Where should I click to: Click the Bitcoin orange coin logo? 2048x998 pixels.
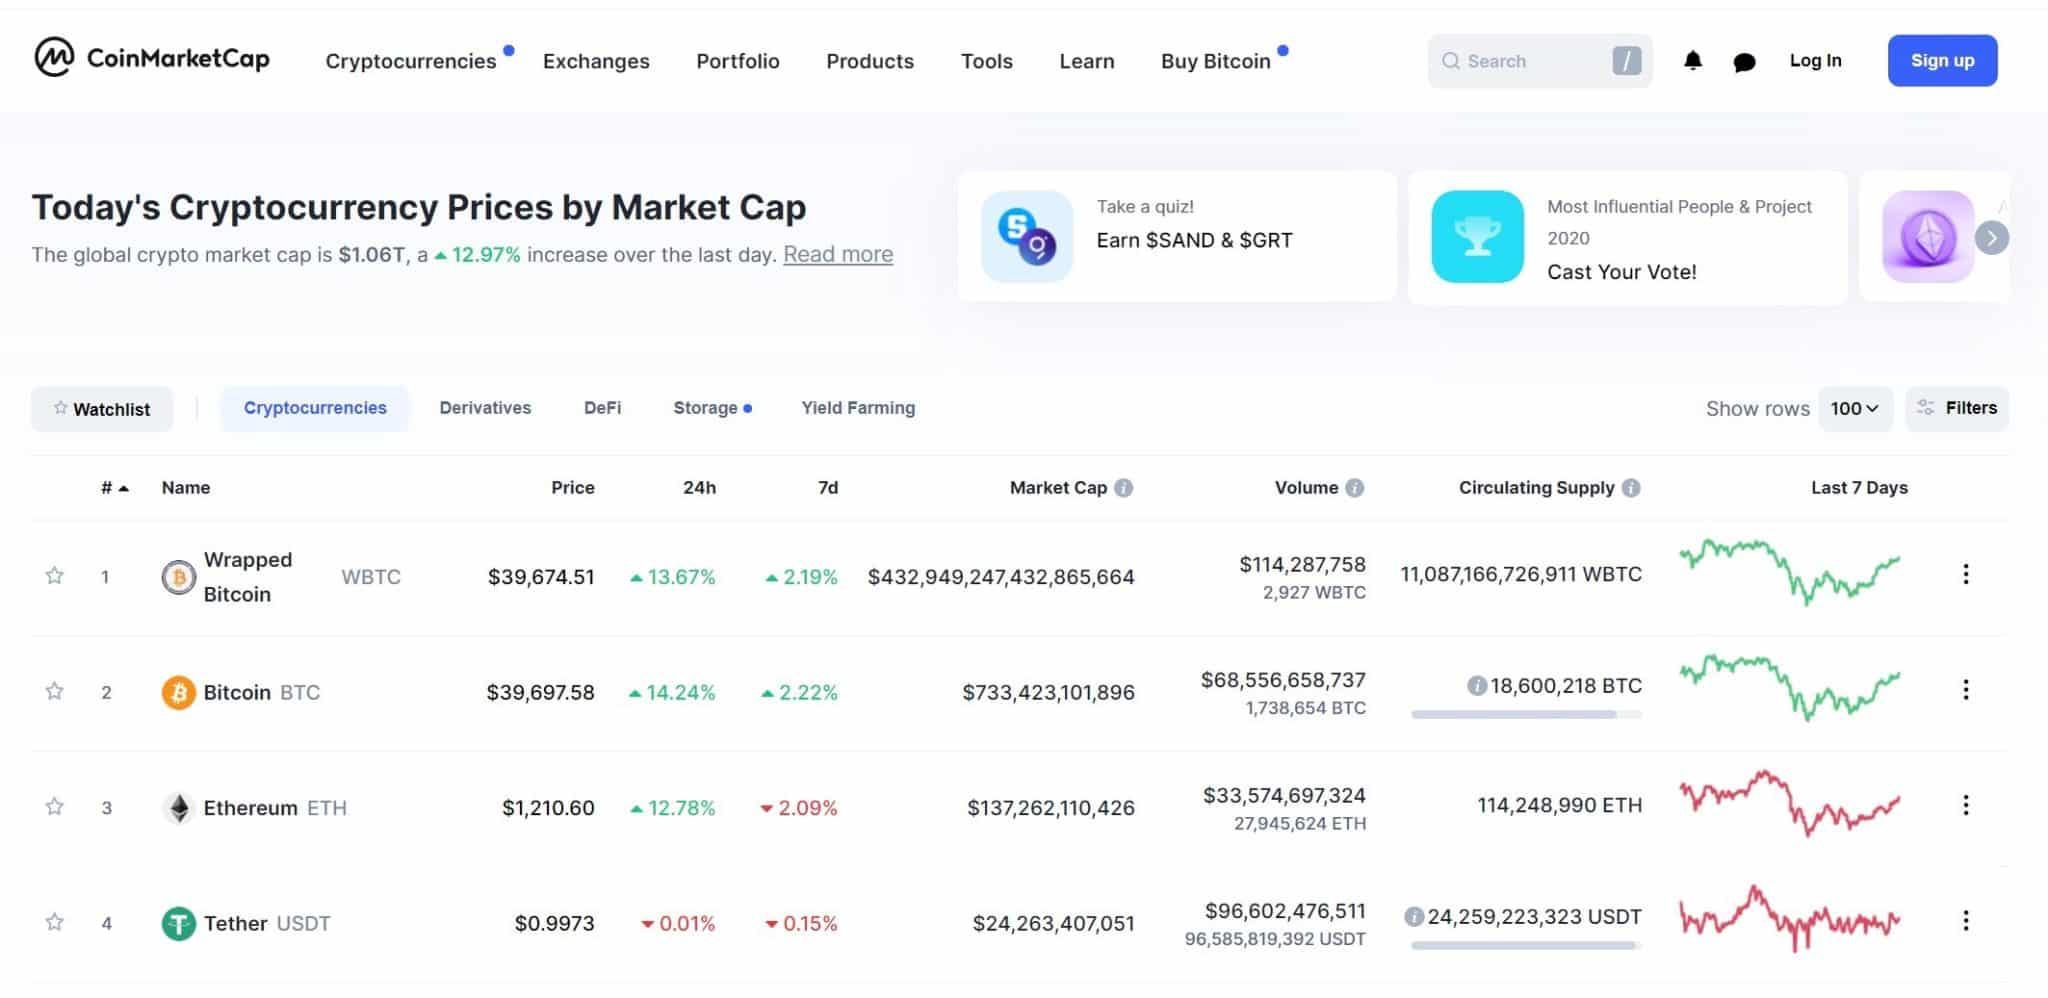point(178,693)
